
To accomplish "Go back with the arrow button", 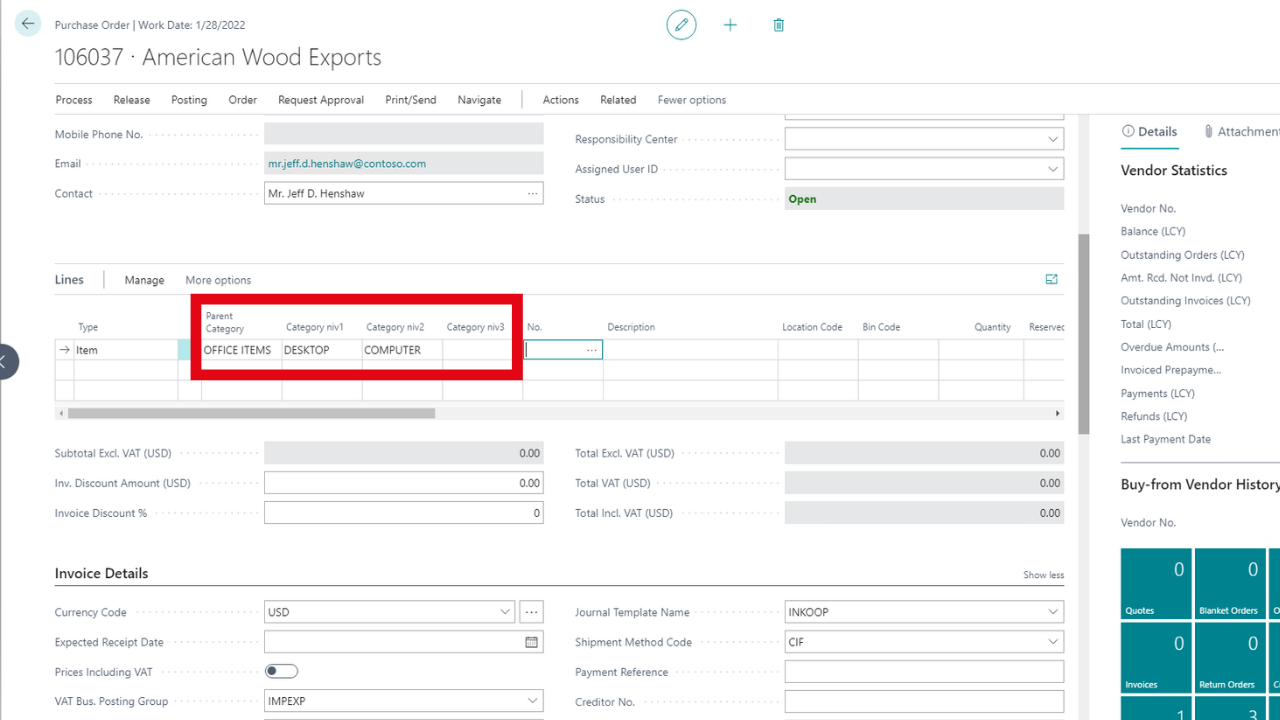I will 27,24.
